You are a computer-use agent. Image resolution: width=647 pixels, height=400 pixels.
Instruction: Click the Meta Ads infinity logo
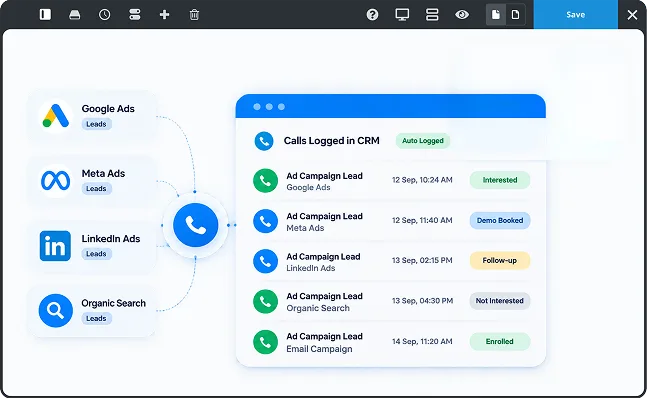click(x=56, y=180)
